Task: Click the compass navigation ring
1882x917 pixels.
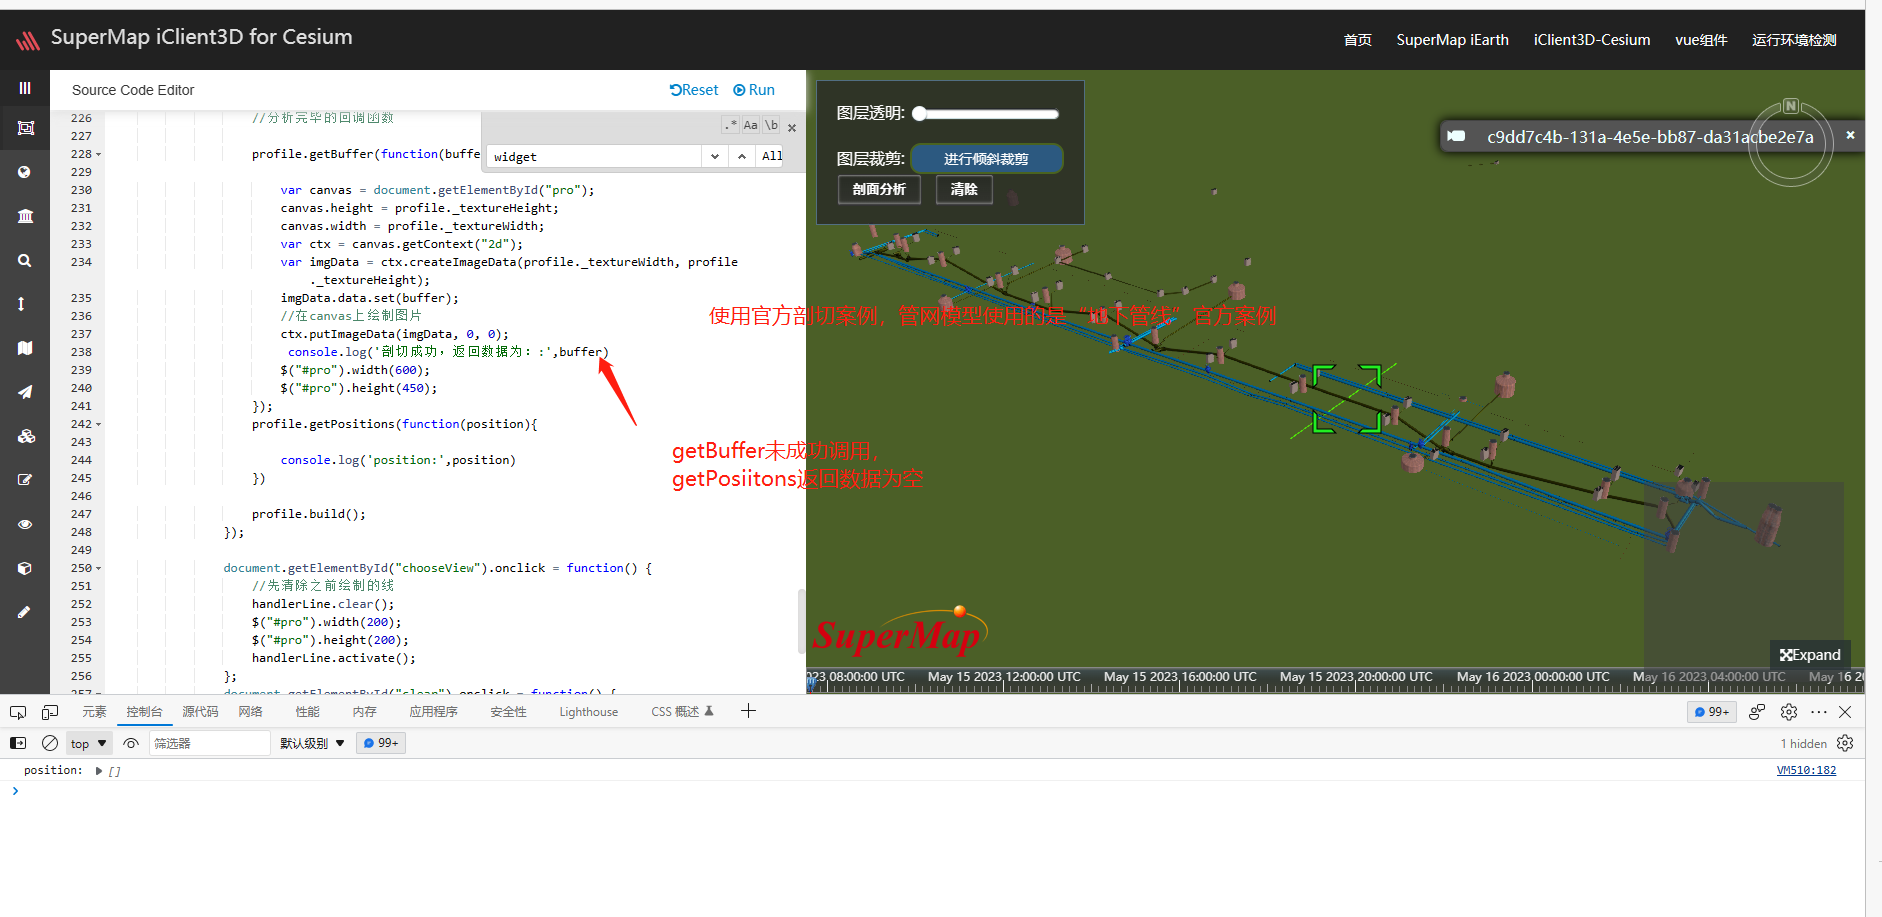Action: pos(1791,143)
